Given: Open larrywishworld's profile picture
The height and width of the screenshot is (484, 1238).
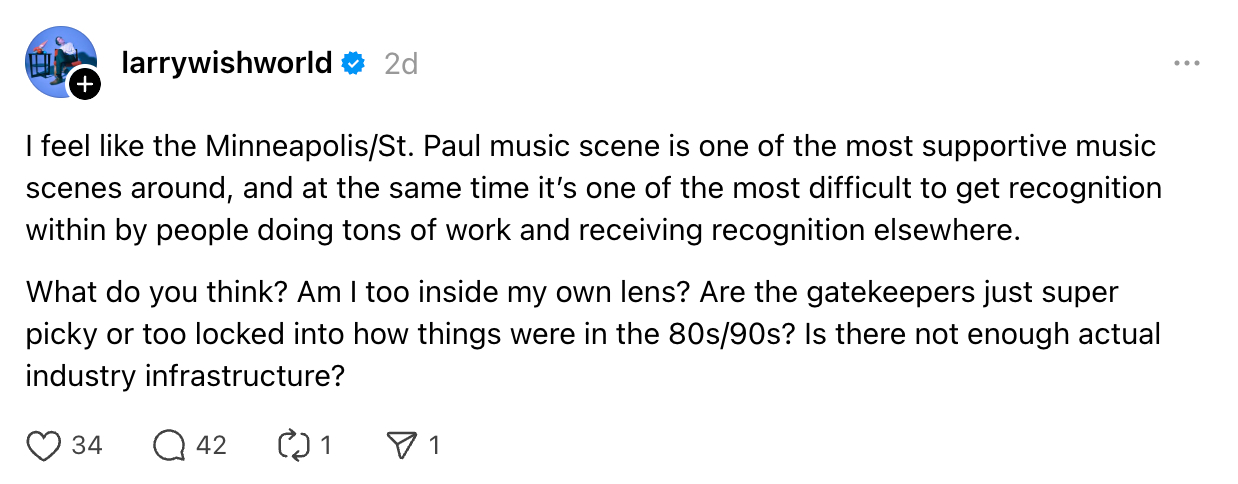Looking at the screenshot, I should (59, 62).
